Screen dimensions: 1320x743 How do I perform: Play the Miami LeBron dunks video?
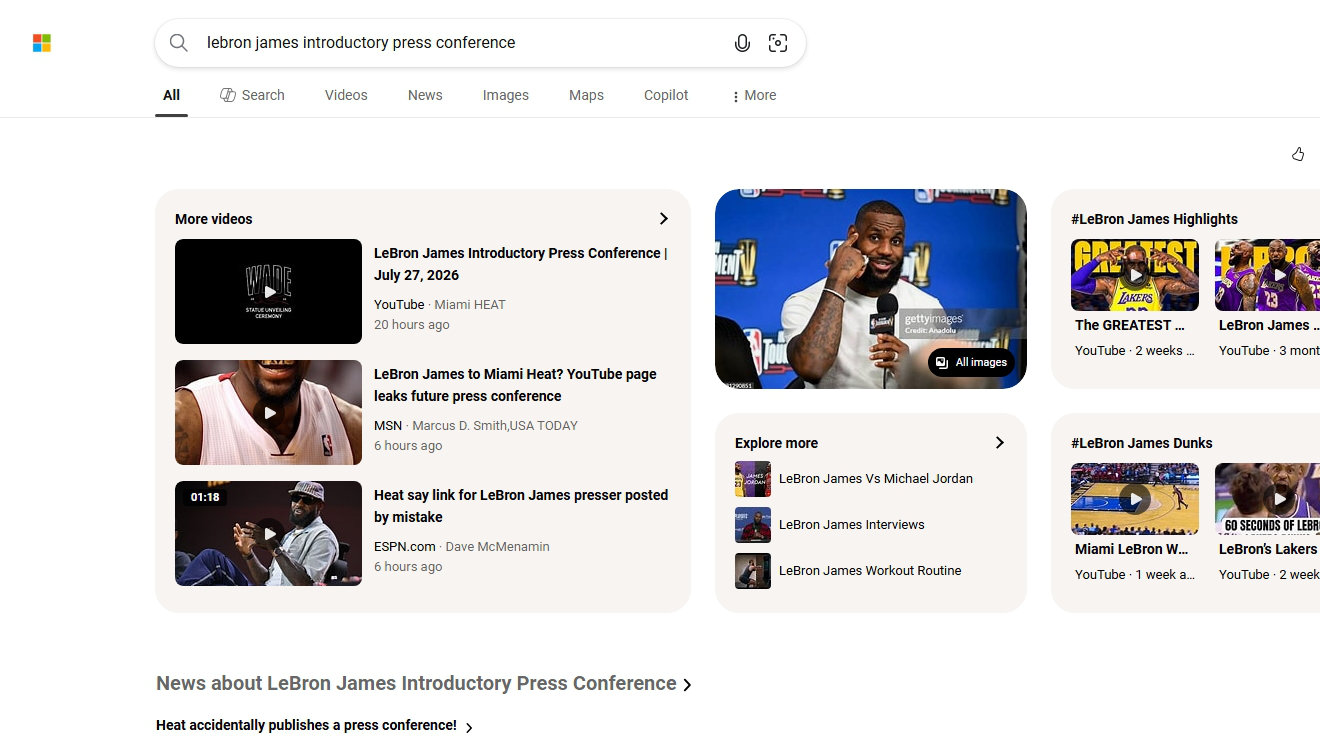tap(1135, 499)
